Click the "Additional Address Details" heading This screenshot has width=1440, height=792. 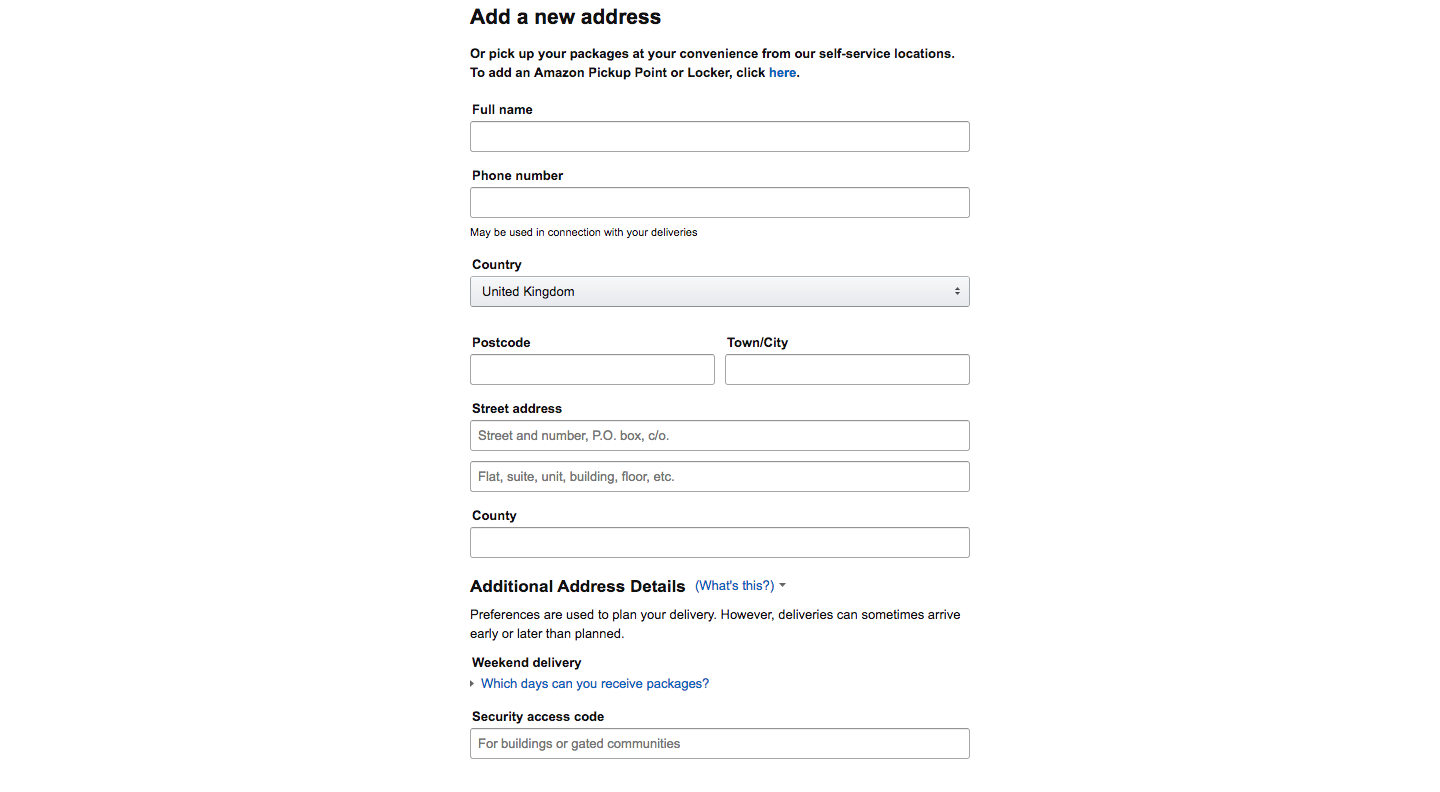(577, 587)
